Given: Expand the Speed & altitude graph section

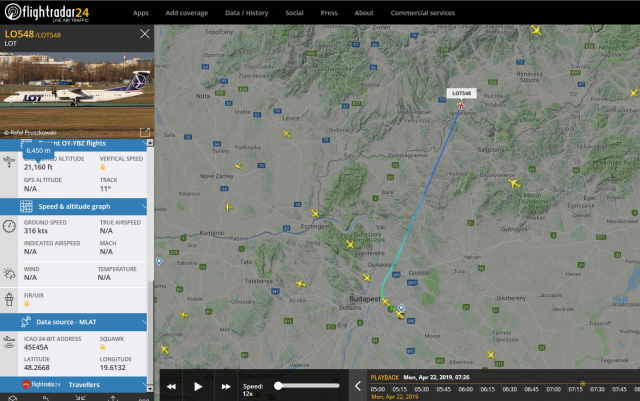Looking at the screenshot, I should point(73,207).
